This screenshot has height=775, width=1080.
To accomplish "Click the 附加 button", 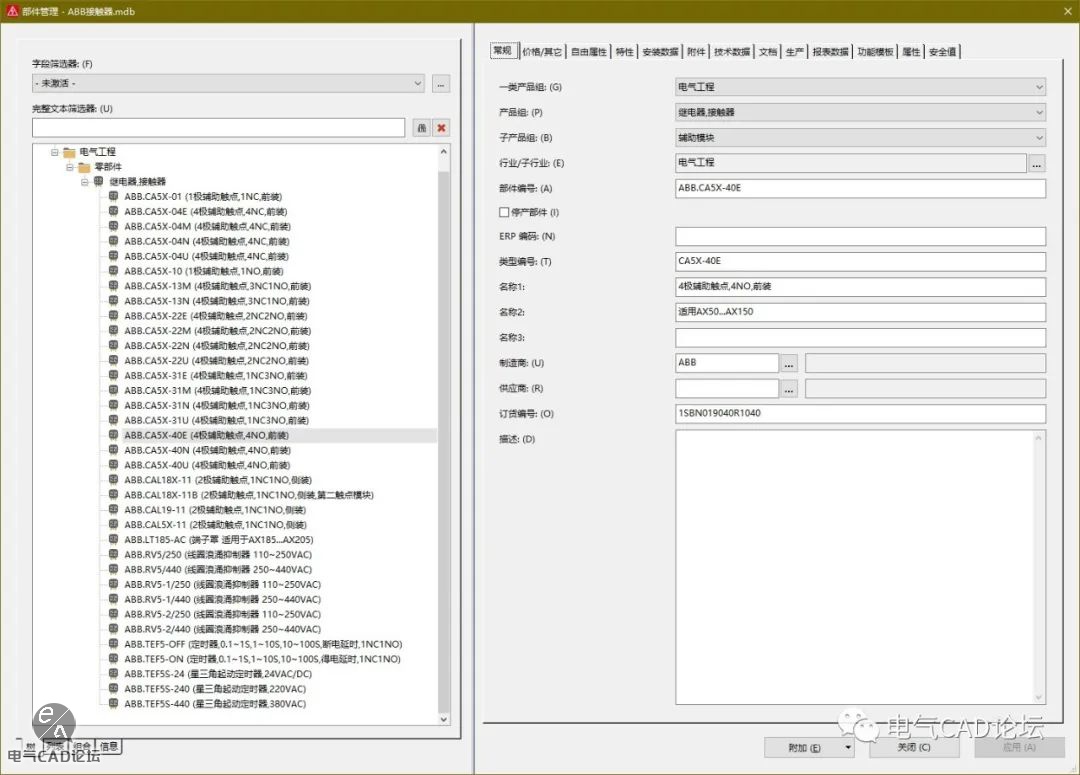I will 804,747.
